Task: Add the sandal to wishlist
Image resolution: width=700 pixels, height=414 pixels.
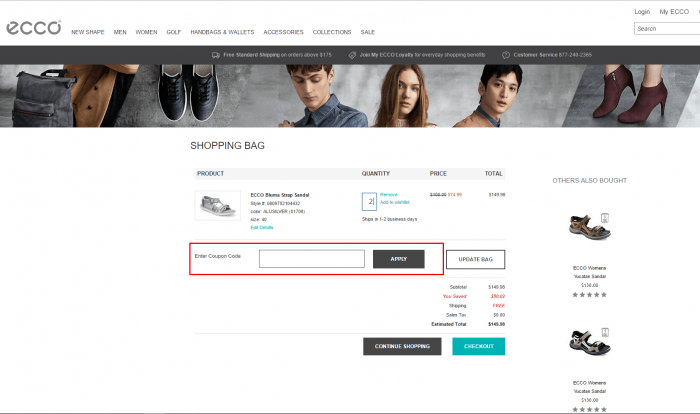Action: [395, 202]
